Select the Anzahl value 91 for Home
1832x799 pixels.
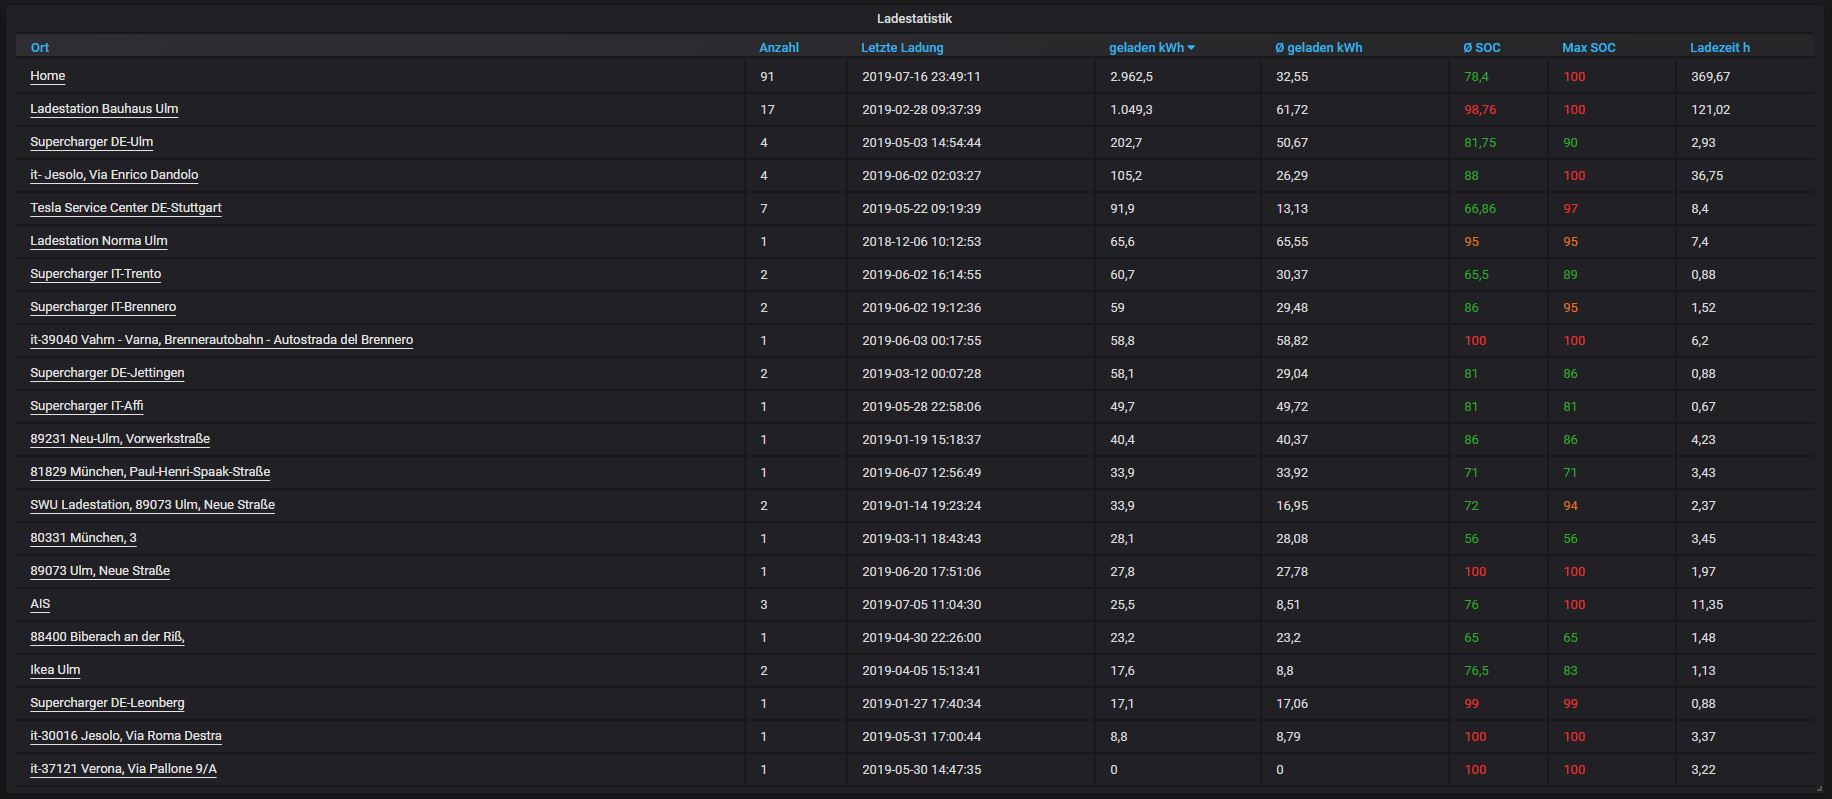coord(767,76)
